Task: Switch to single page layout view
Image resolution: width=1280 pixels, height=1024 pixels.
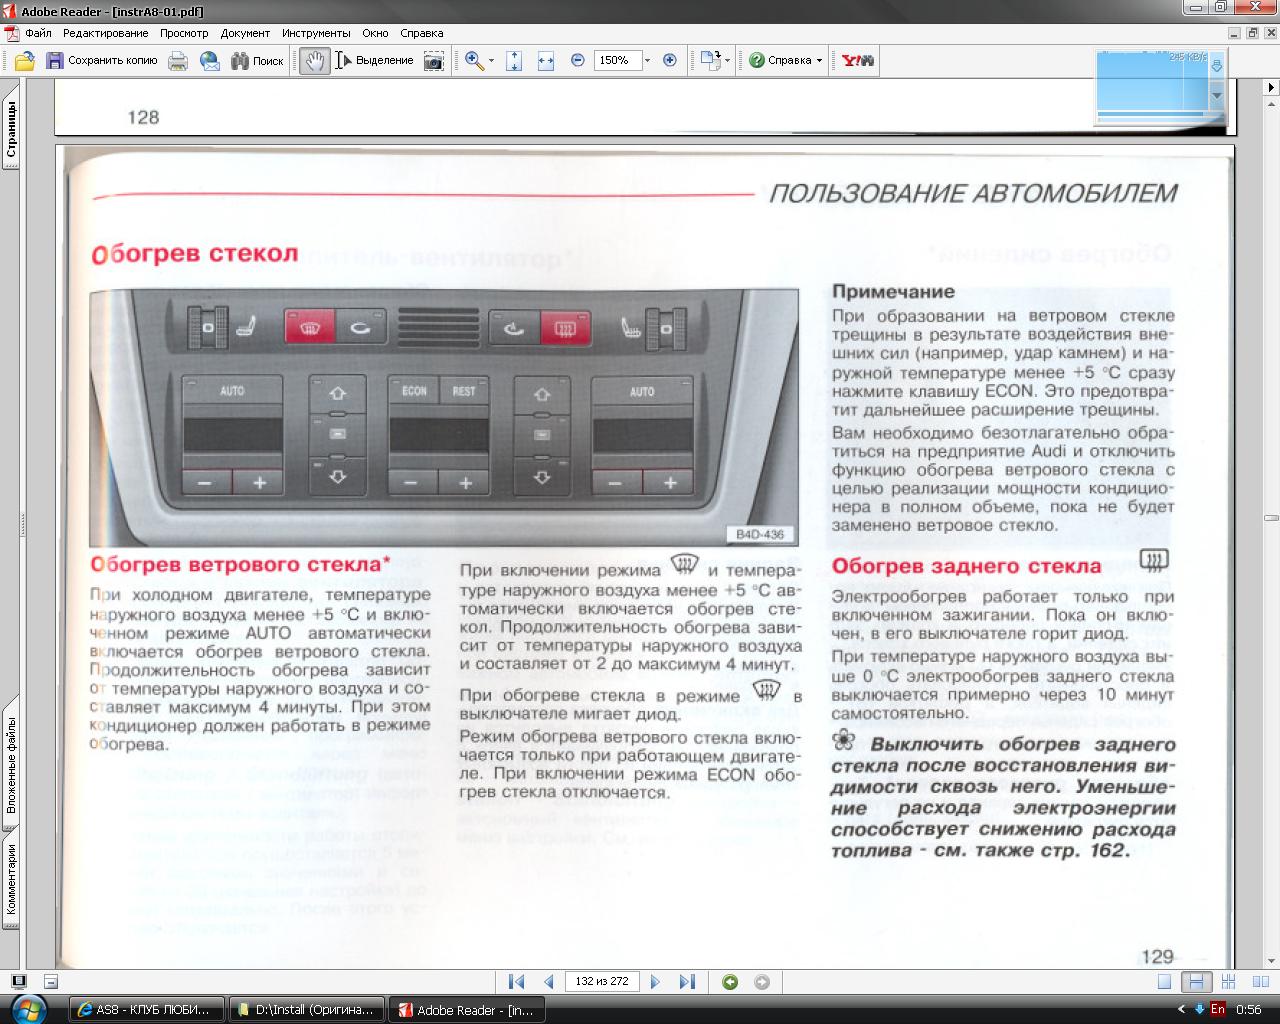Action: (1164, 982)
